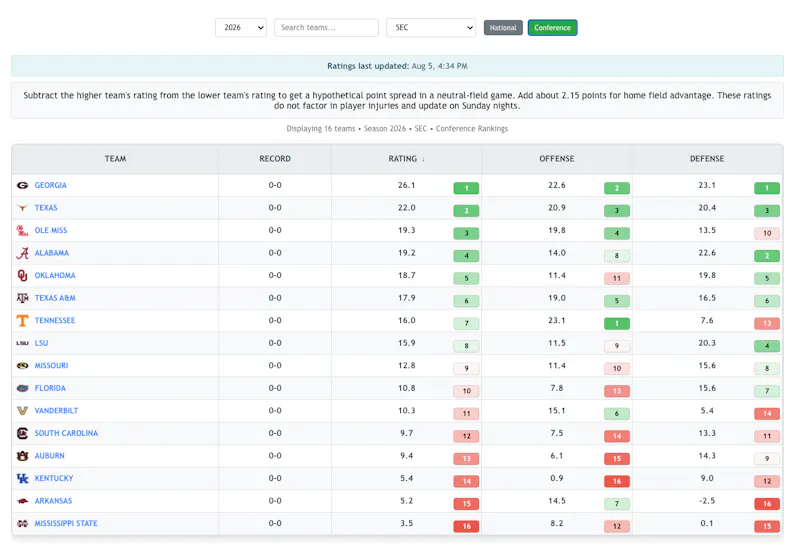Click LSU's defense value 20.3
Viewport: 800px width, 550px height.
tap(707, 343)
